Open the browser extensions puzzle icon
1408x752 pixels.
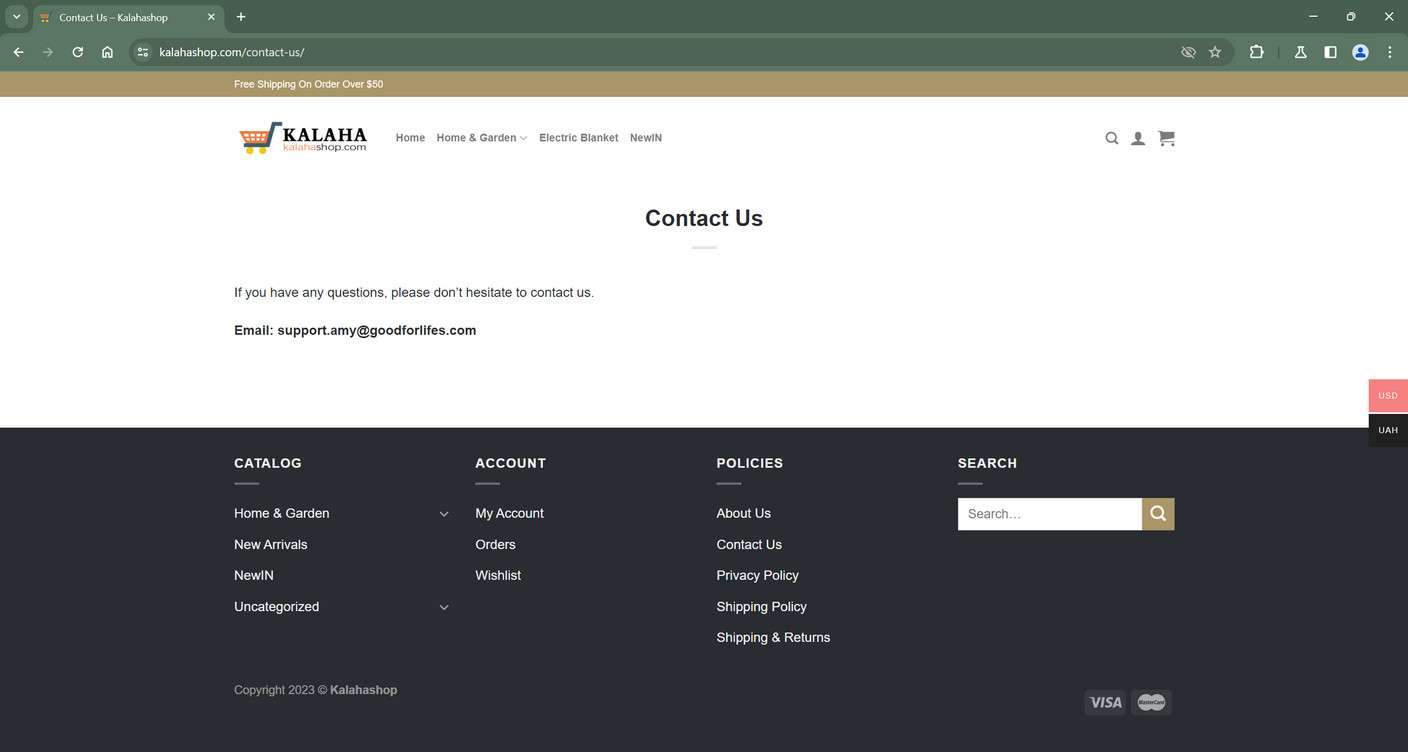(1255, 50)
